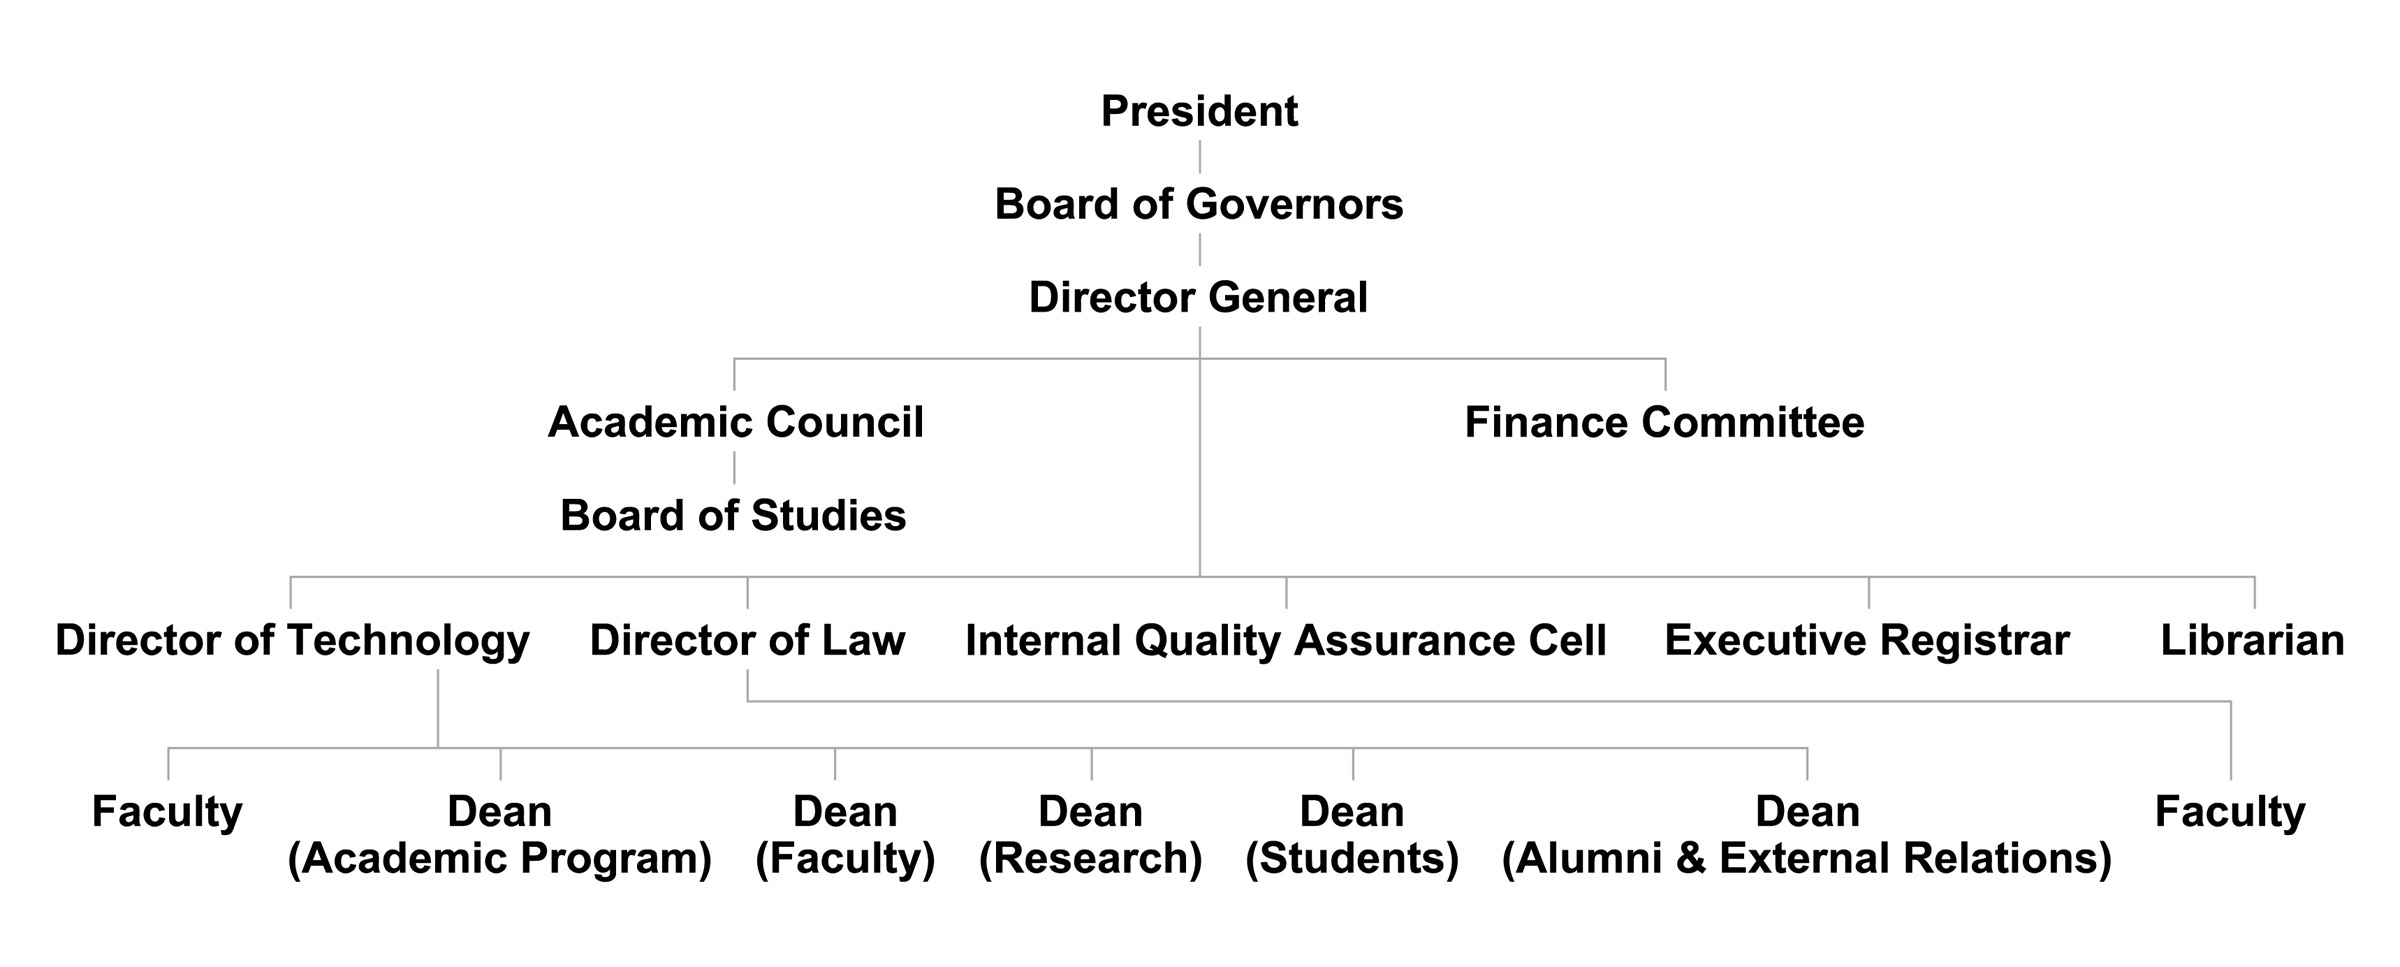This screenshot has width=2400, height=967.
Task: Click the Dean (Faculty) node
Action: [845, 835]
